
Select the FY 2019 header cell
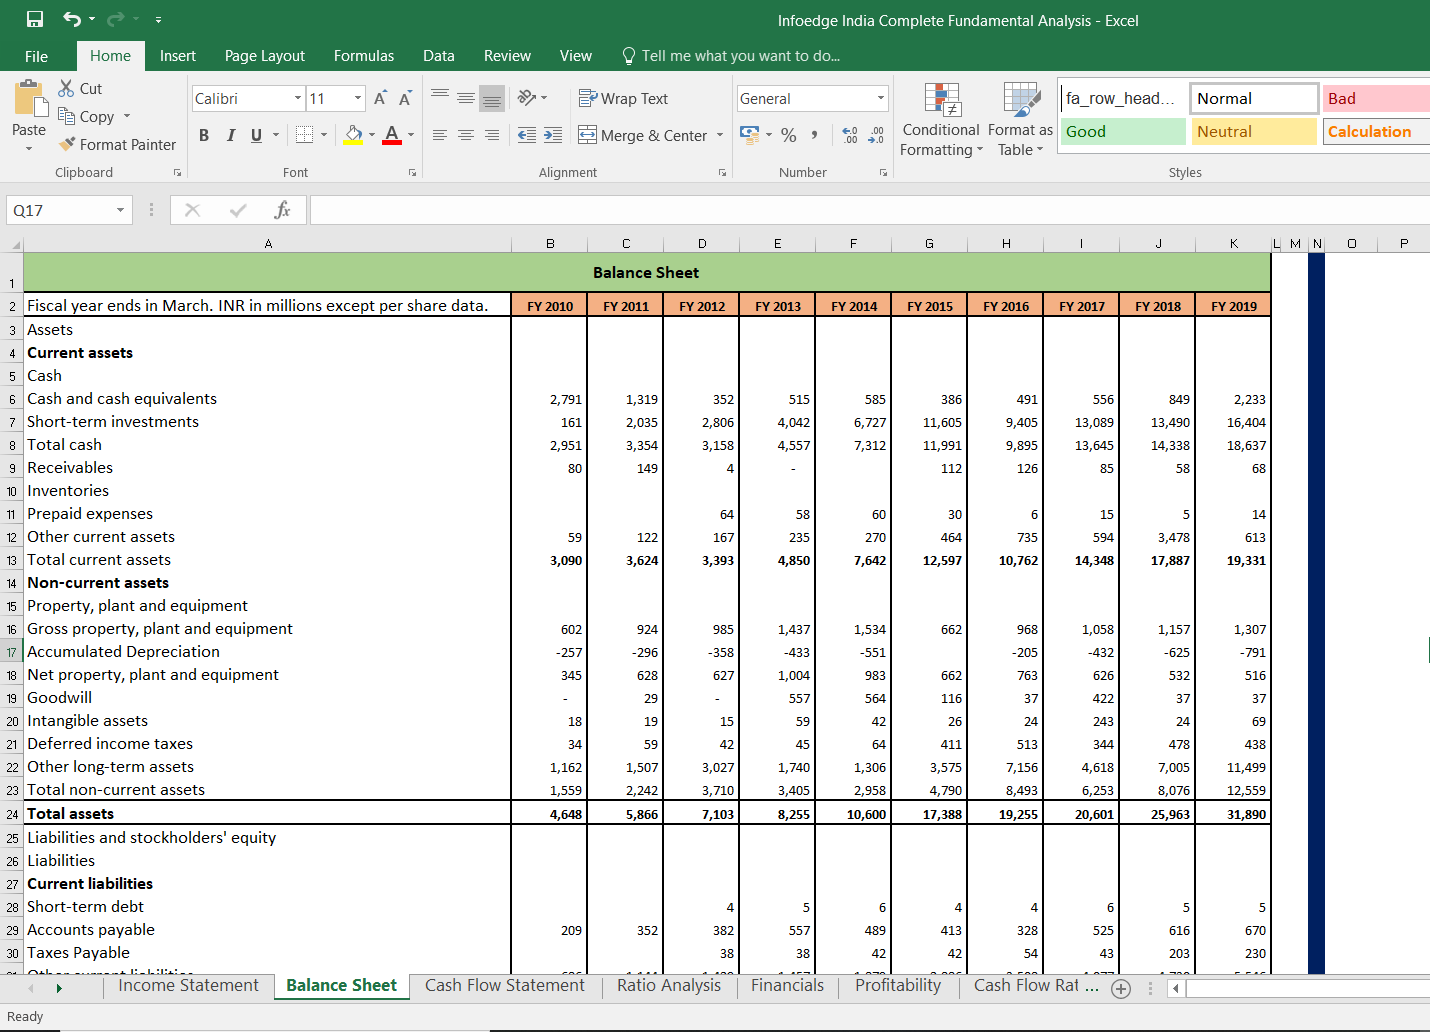(1233, 306)
